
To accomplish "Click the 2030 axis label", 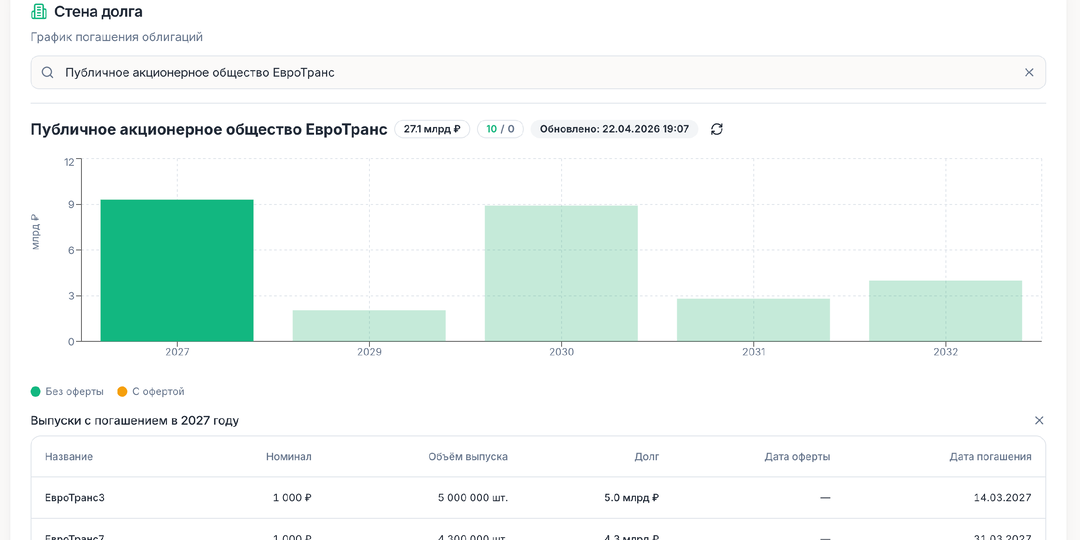I will pos(561,351).
